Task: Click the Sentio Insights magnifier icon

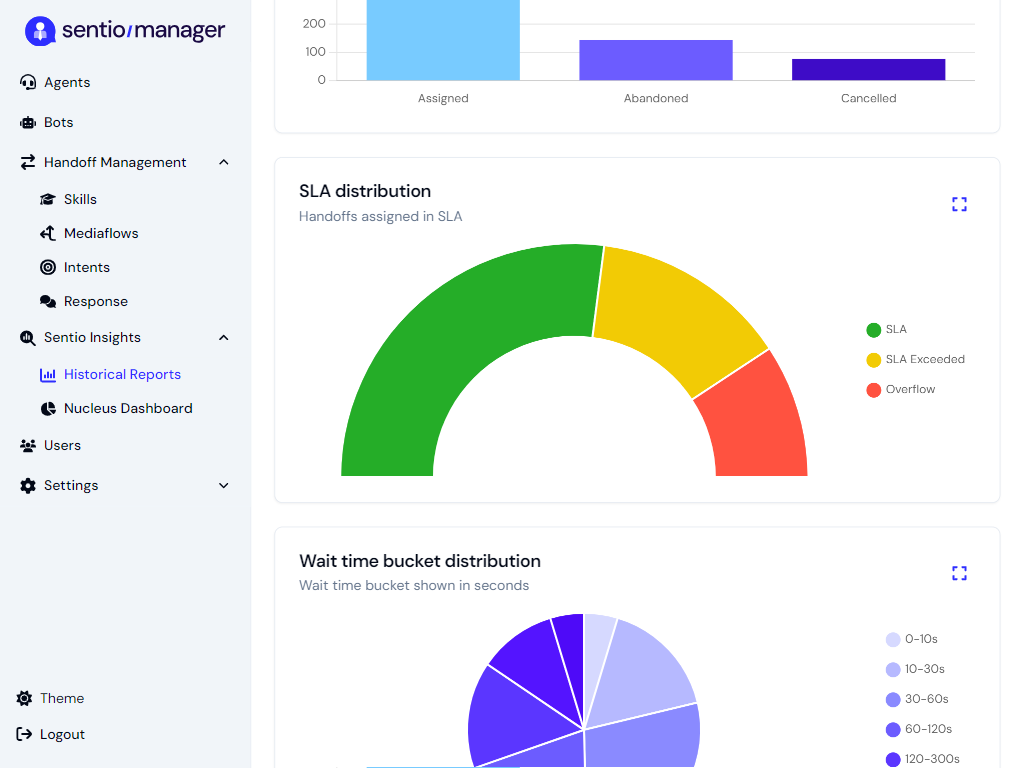Action: click(27, 338)
